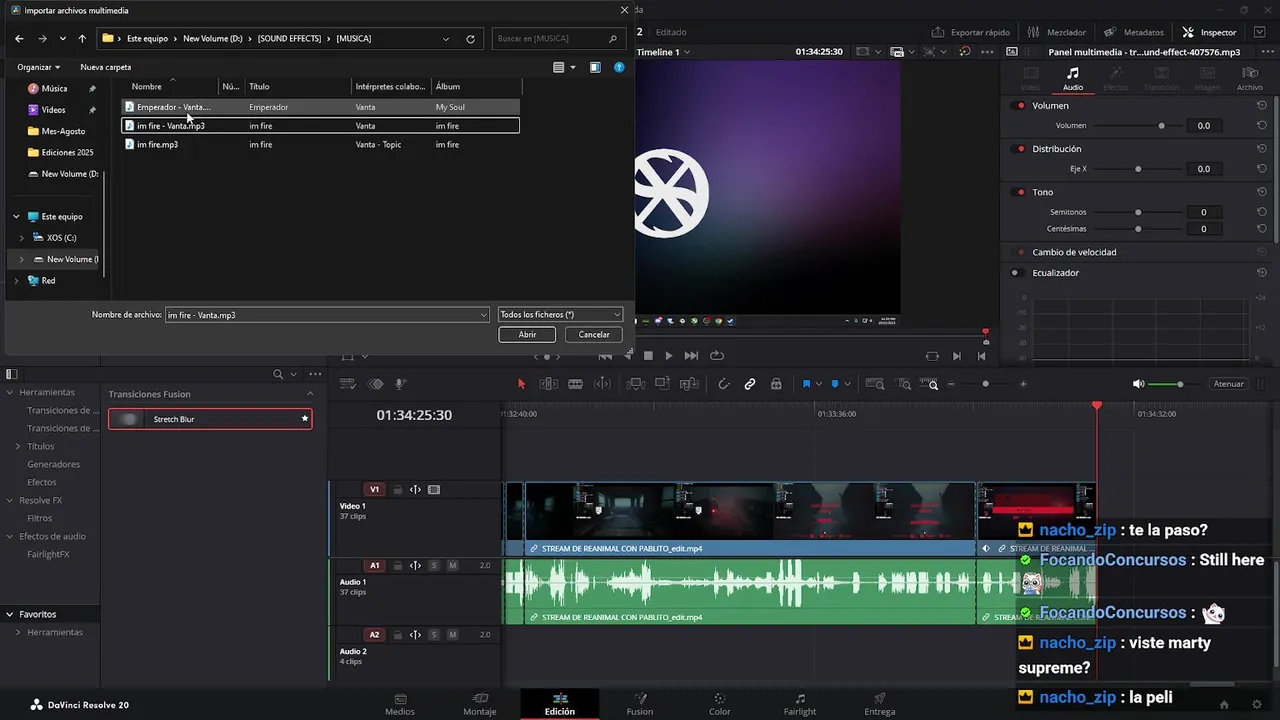Select the arrow Selection mode tool
This screenshot has width=1280, height=720.
point(521,384)
